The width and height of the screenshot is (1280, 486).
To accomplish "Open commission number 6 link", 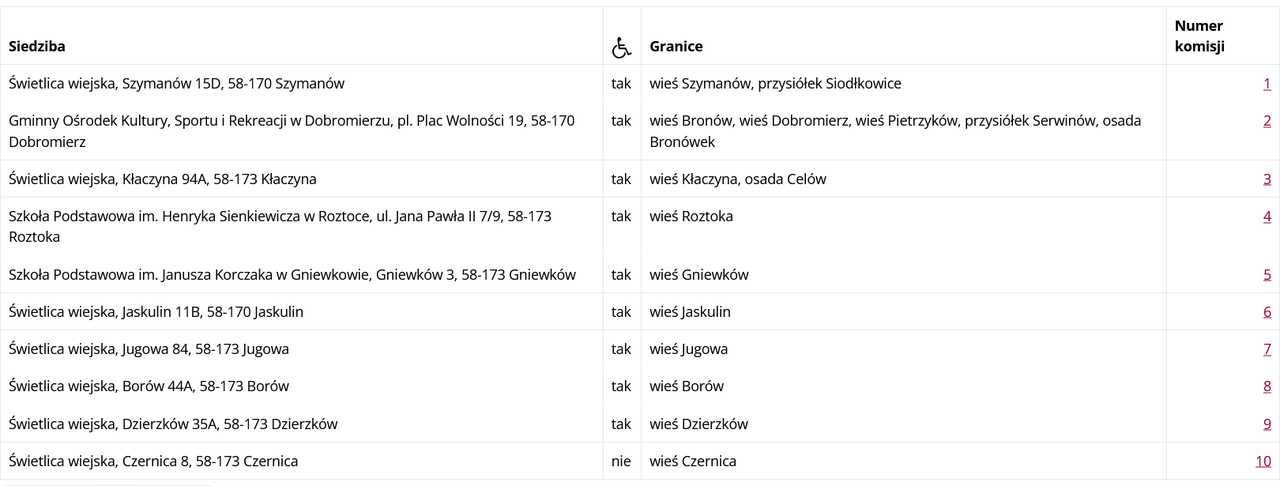I will 1267,312.
